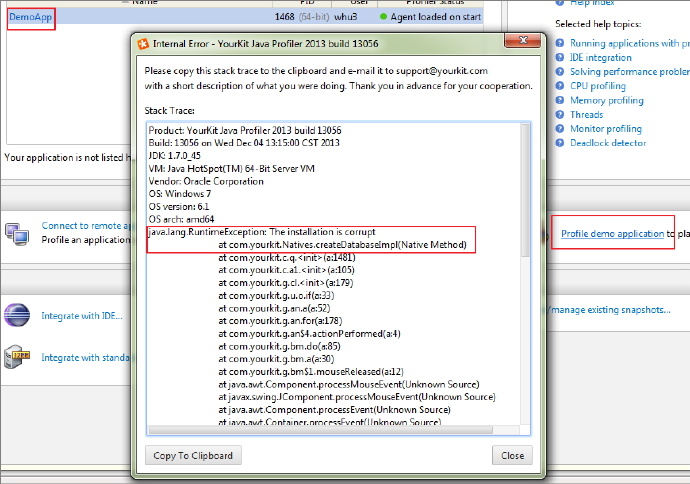Click help icon beside Threads

point(560,114)
